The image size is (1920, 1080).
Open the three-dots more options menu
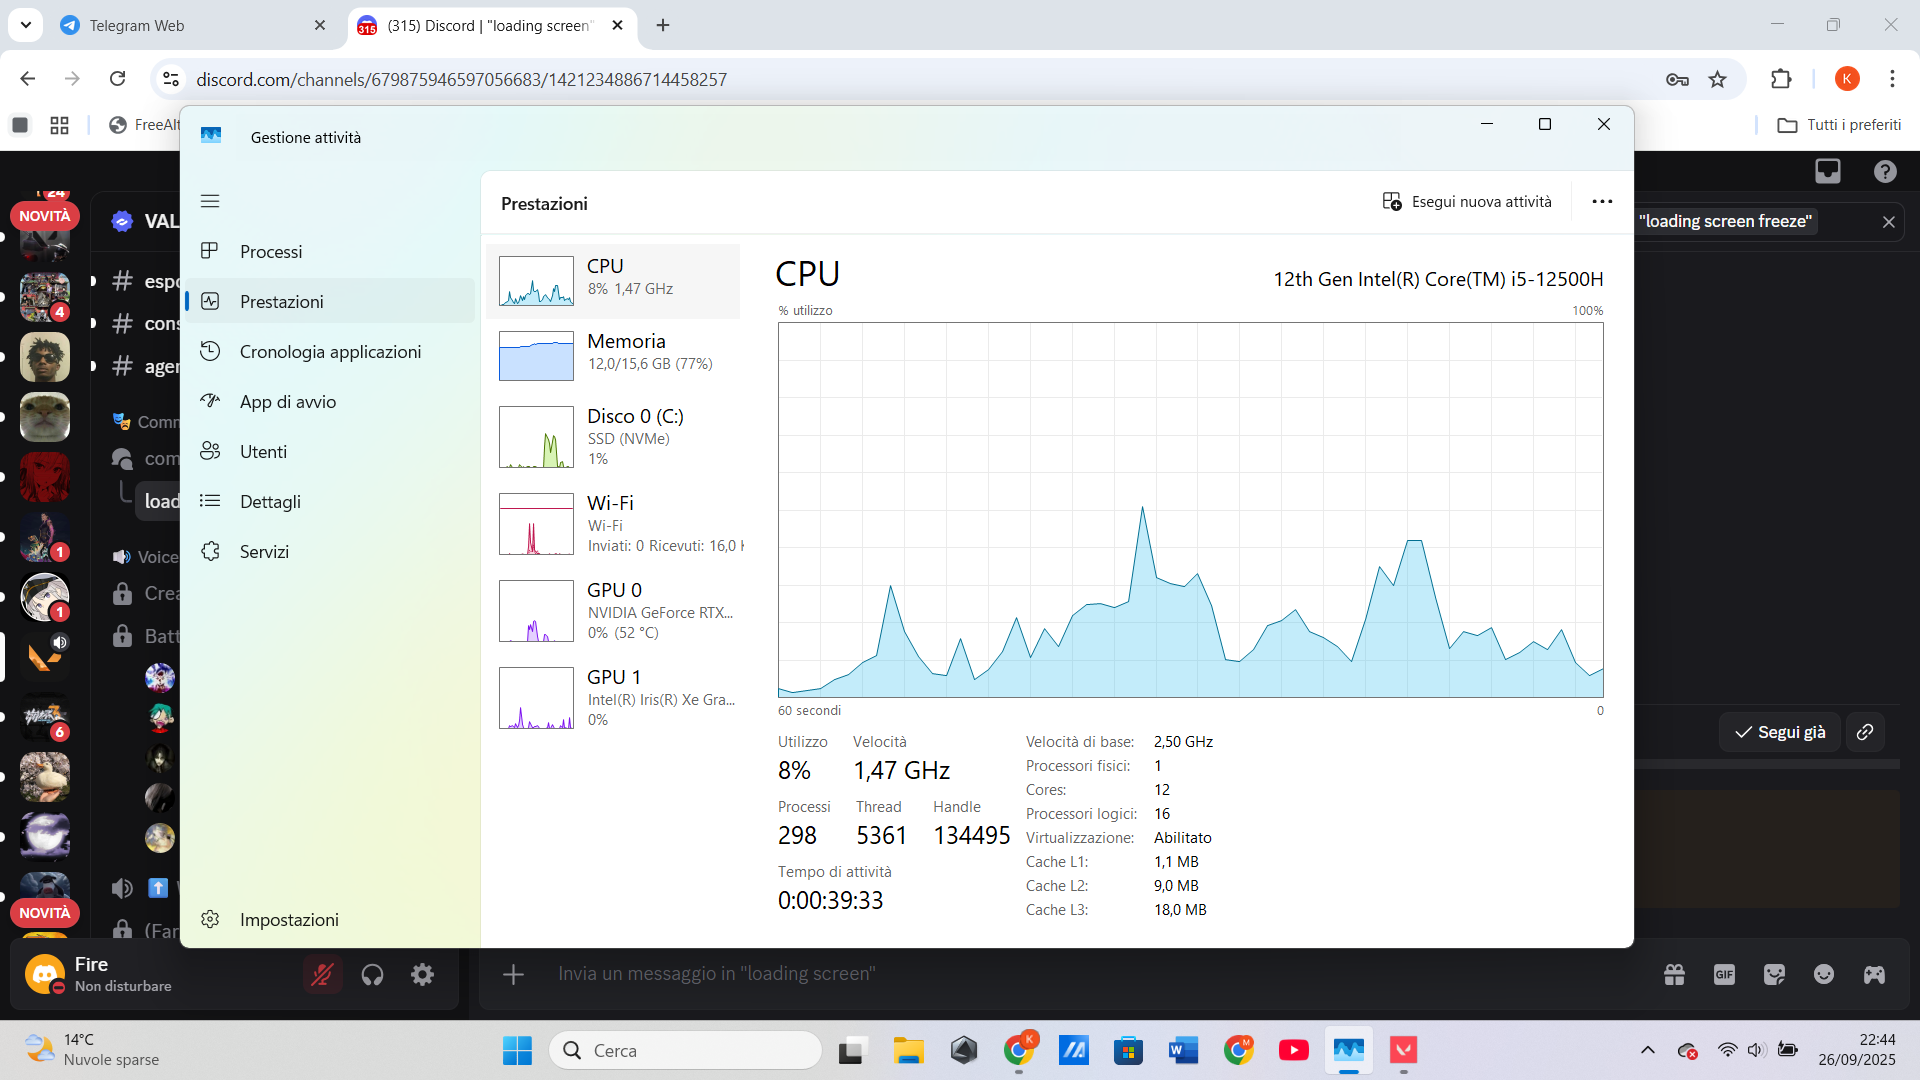pos(1602,202)
